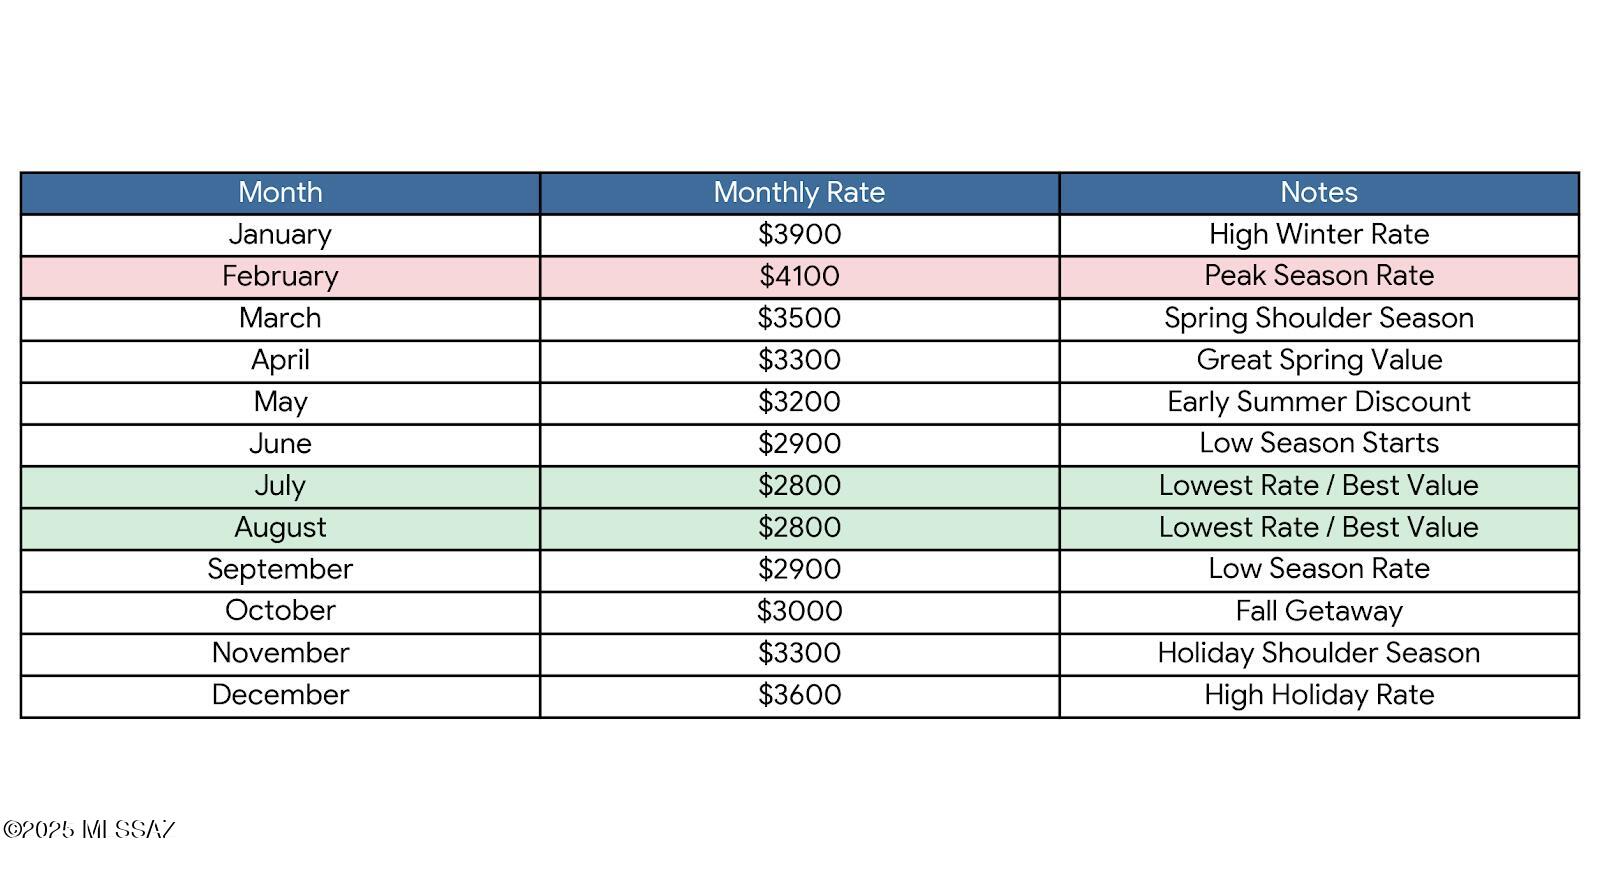Click the $3200 May rate cell

(799, 403)
